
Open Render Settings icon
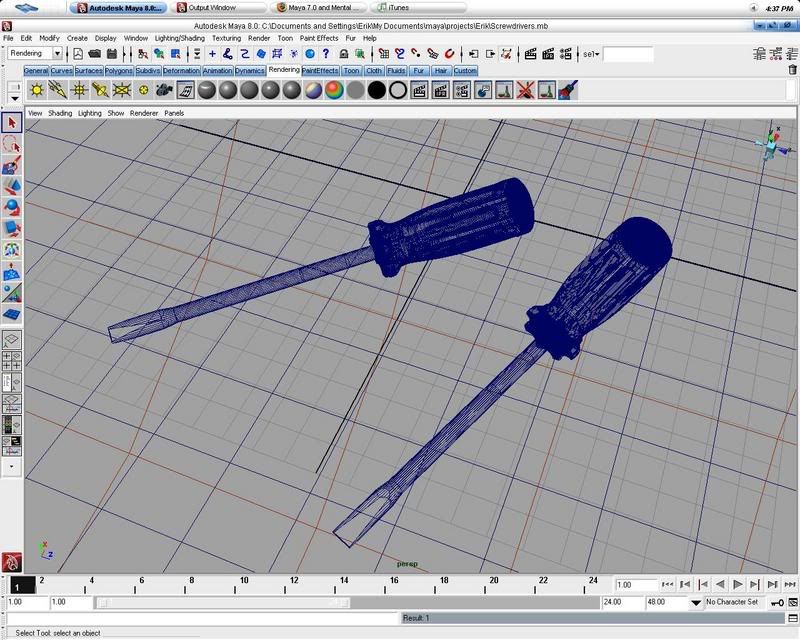click(565, 54)
